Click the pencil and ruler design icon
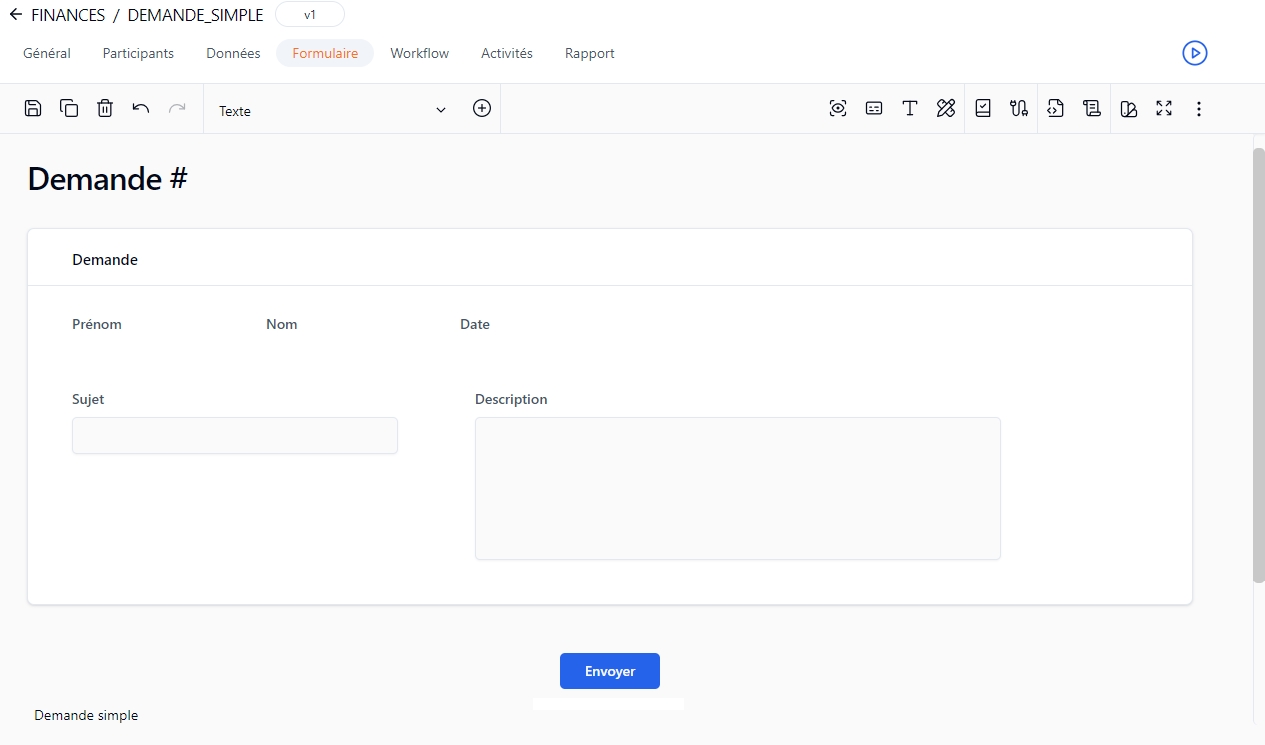Viewport: 1265px width, 745px height. pyautogui.click(x=946, y=109)
